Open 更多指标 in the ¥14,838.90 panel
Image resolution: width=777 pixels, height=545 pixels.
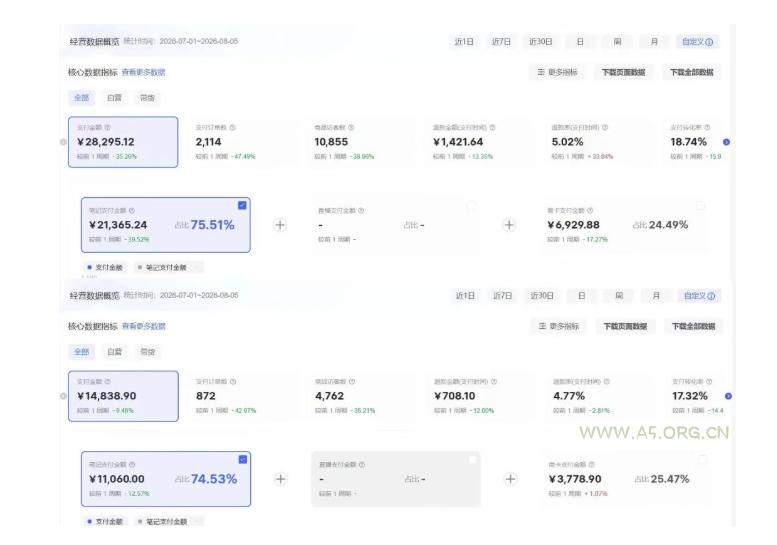click(x=559, y=326)
